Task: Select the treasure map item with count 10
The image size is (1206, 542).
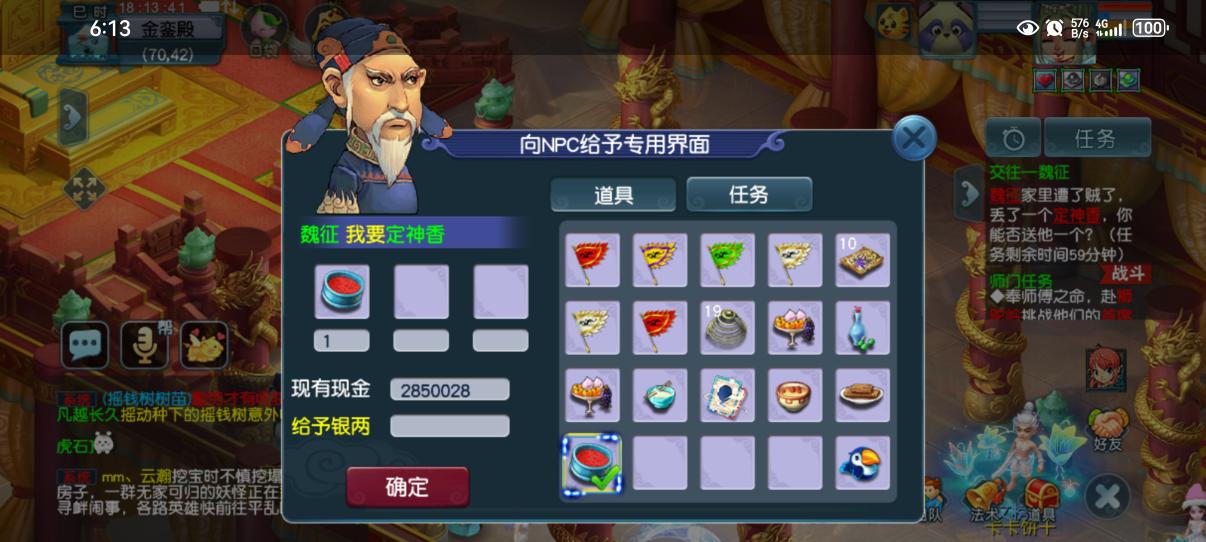Action: point(862,260)
